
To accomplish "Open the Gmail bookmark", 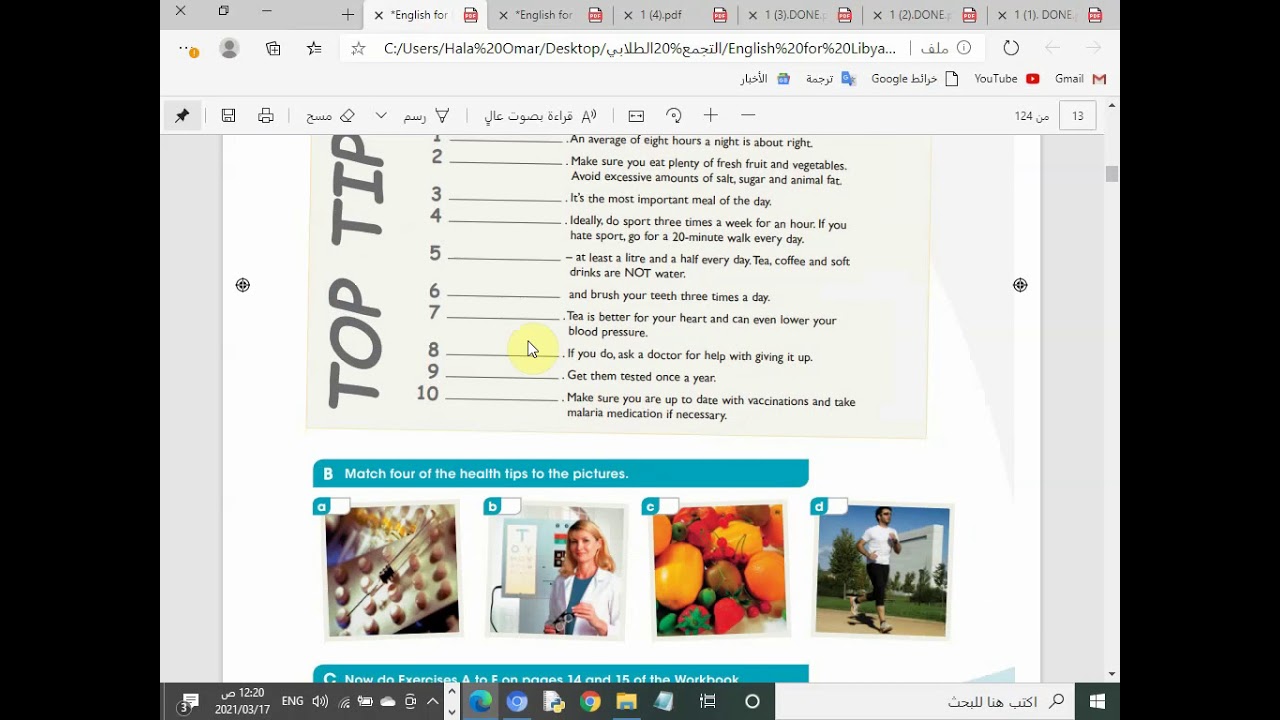I will click(1080, 79).
